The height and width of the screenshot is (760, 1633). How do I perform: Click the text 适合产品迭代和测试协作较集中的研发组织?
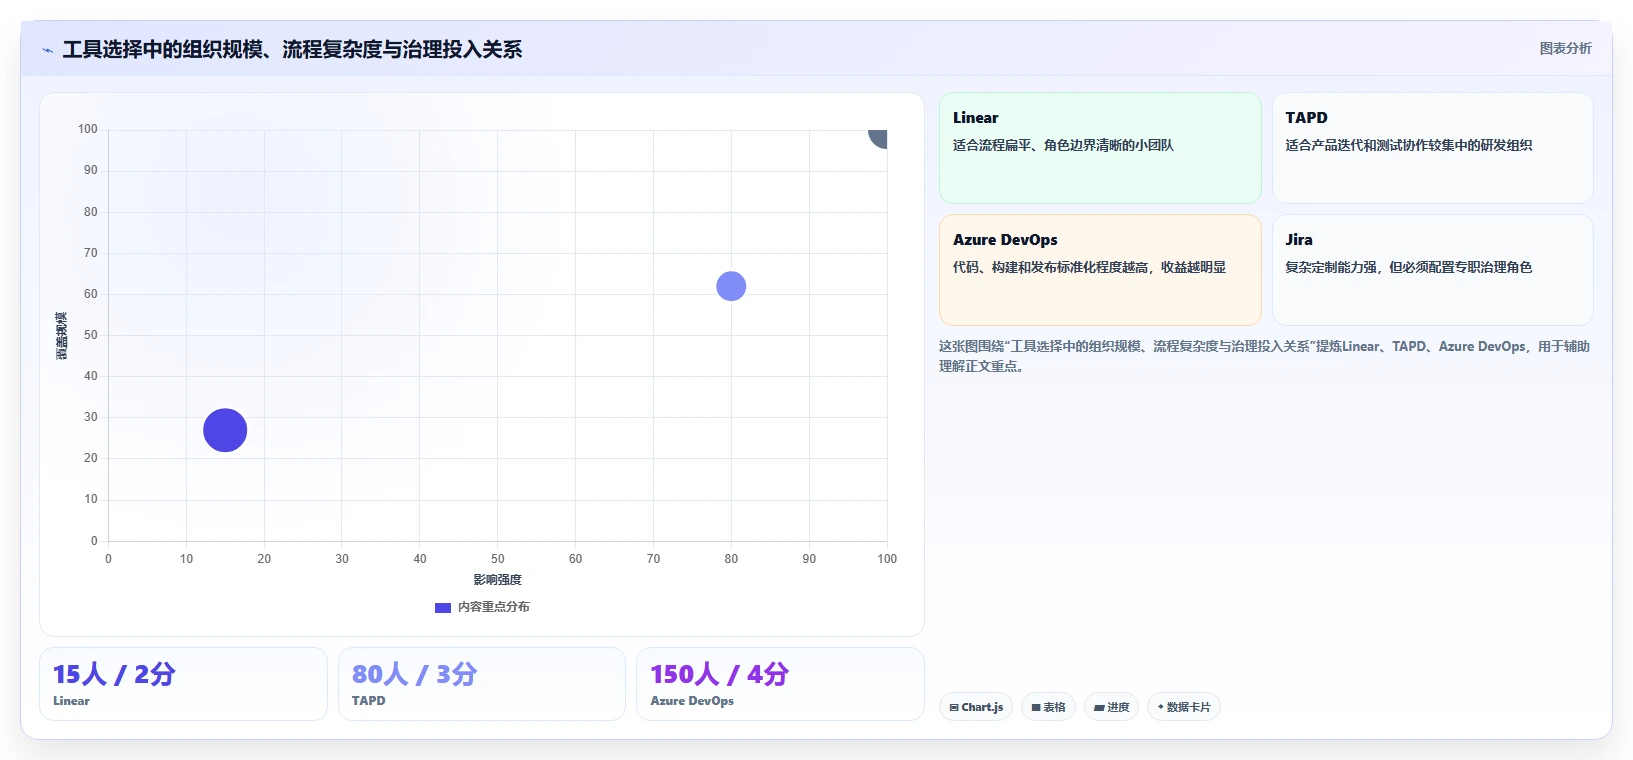point(1408,145)
